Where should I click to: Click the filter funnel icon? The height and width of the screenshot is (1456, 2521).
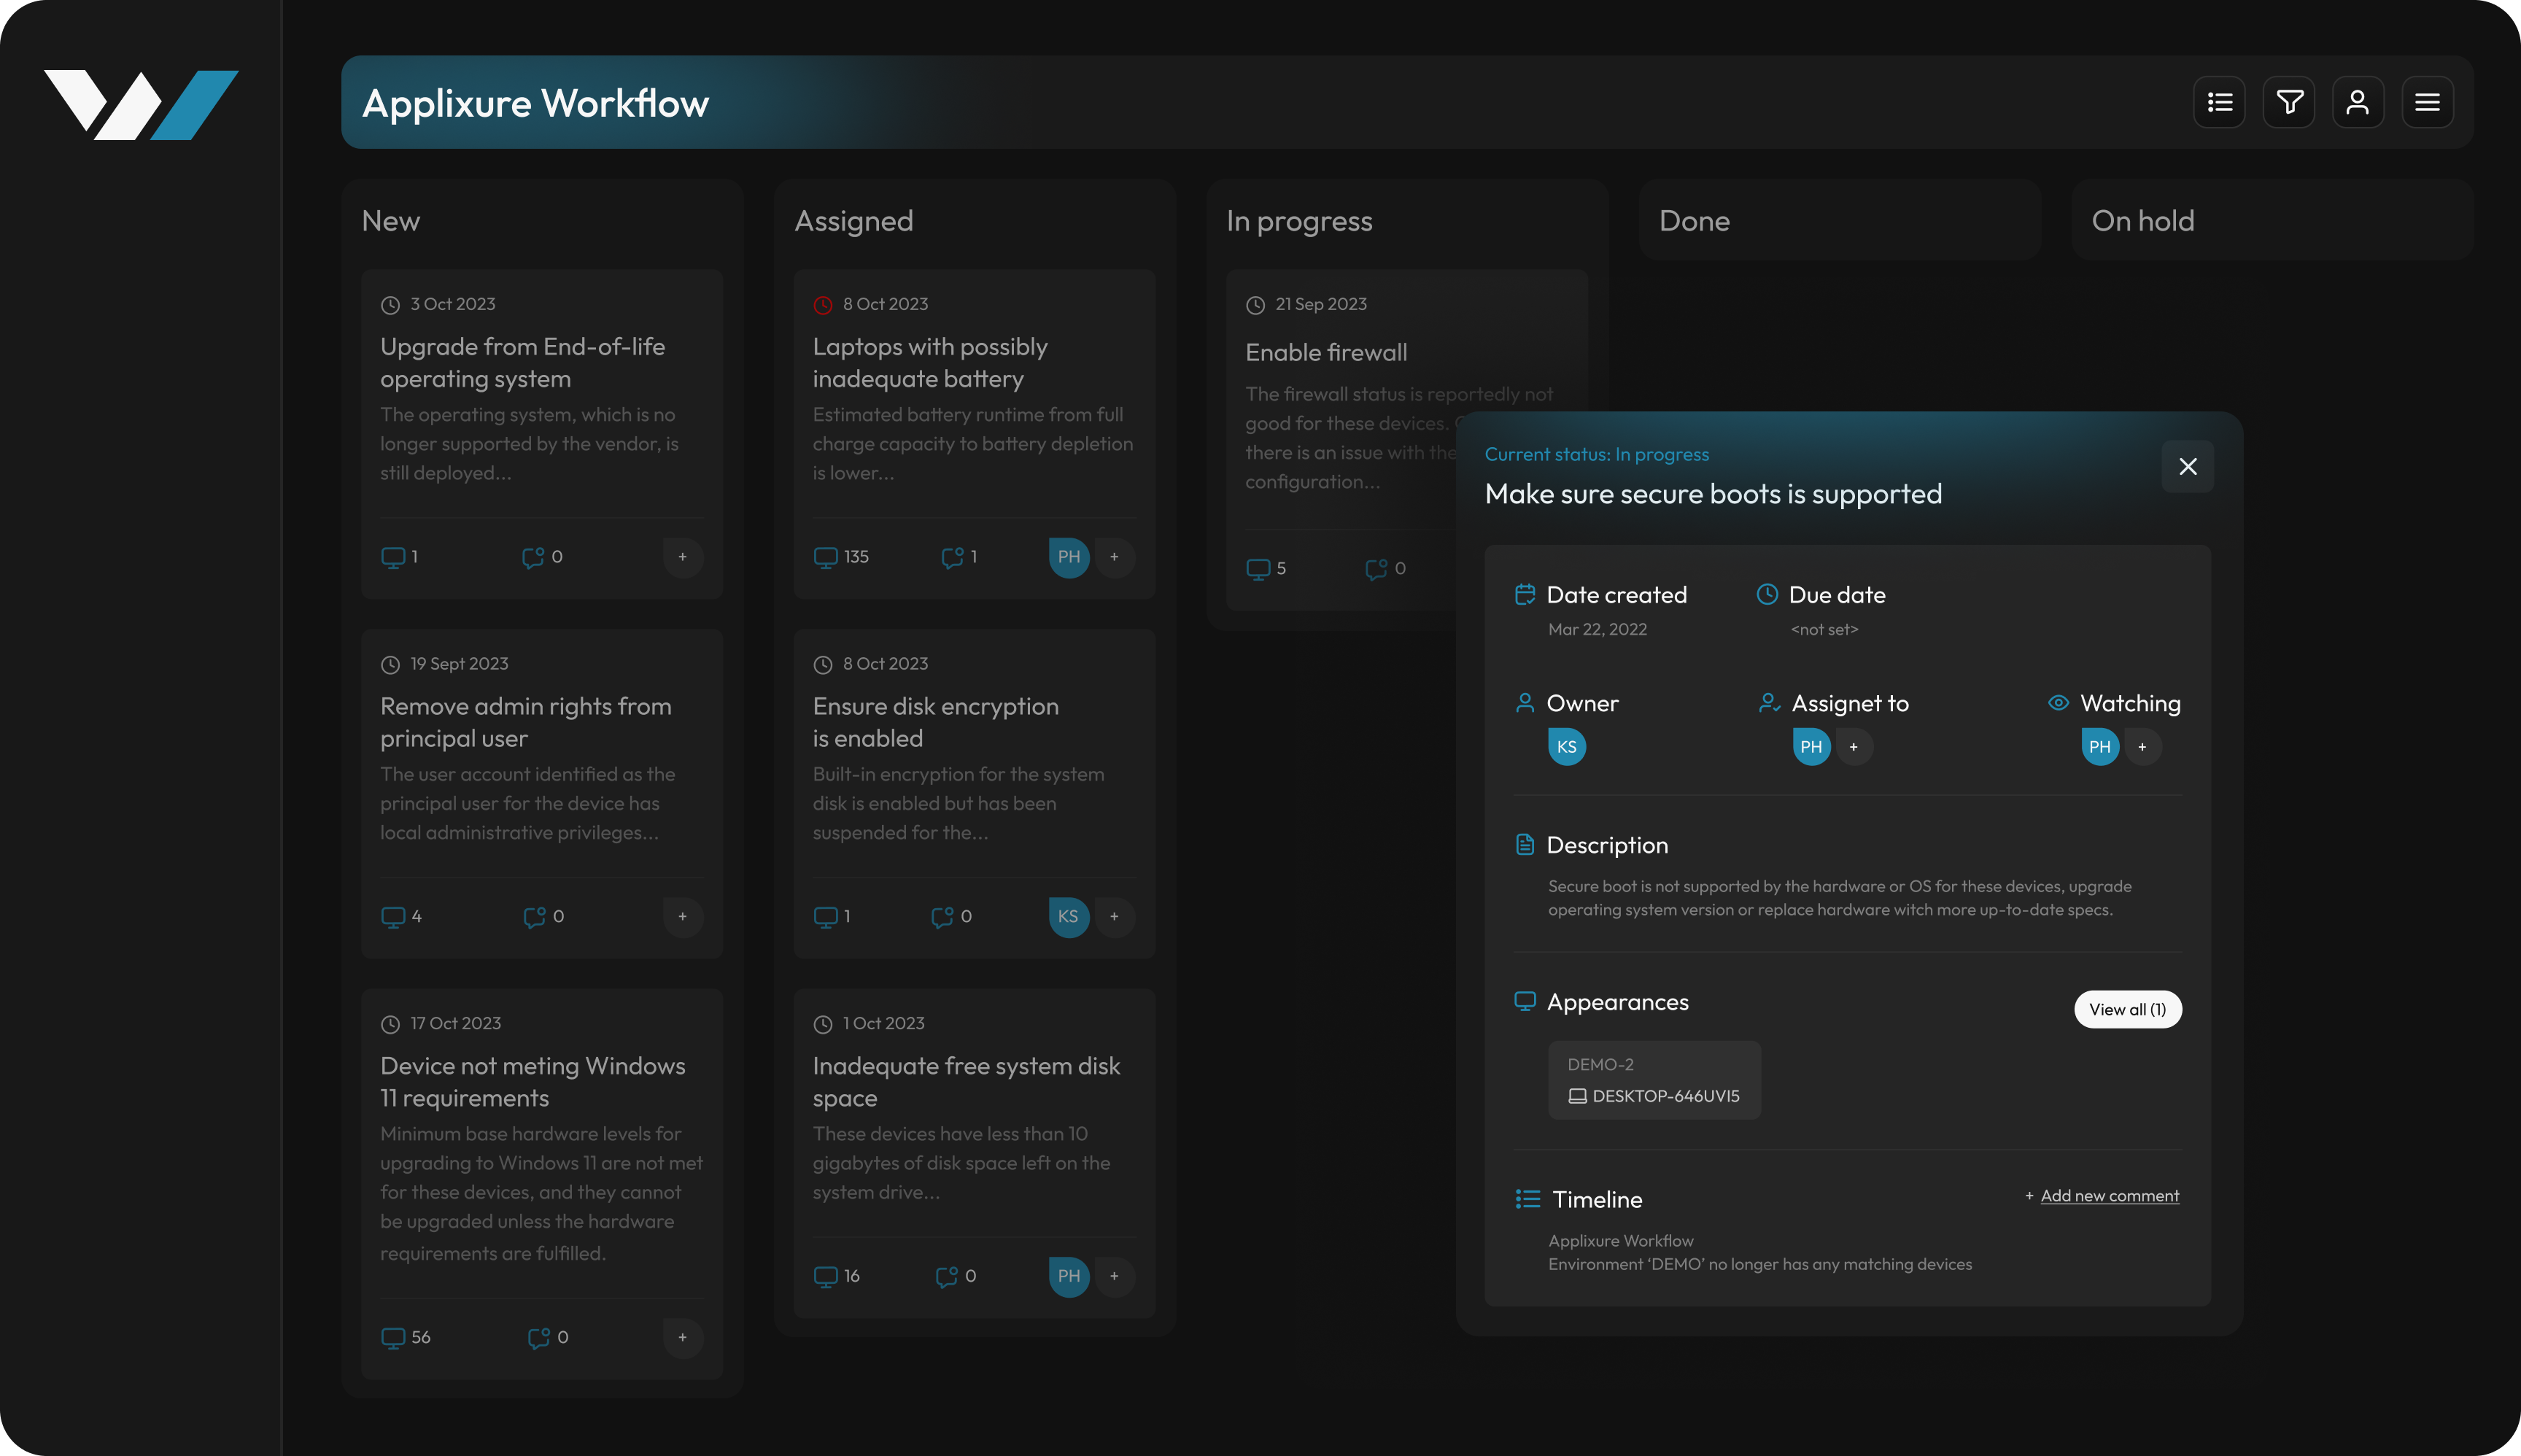[x=2289, y=102]
